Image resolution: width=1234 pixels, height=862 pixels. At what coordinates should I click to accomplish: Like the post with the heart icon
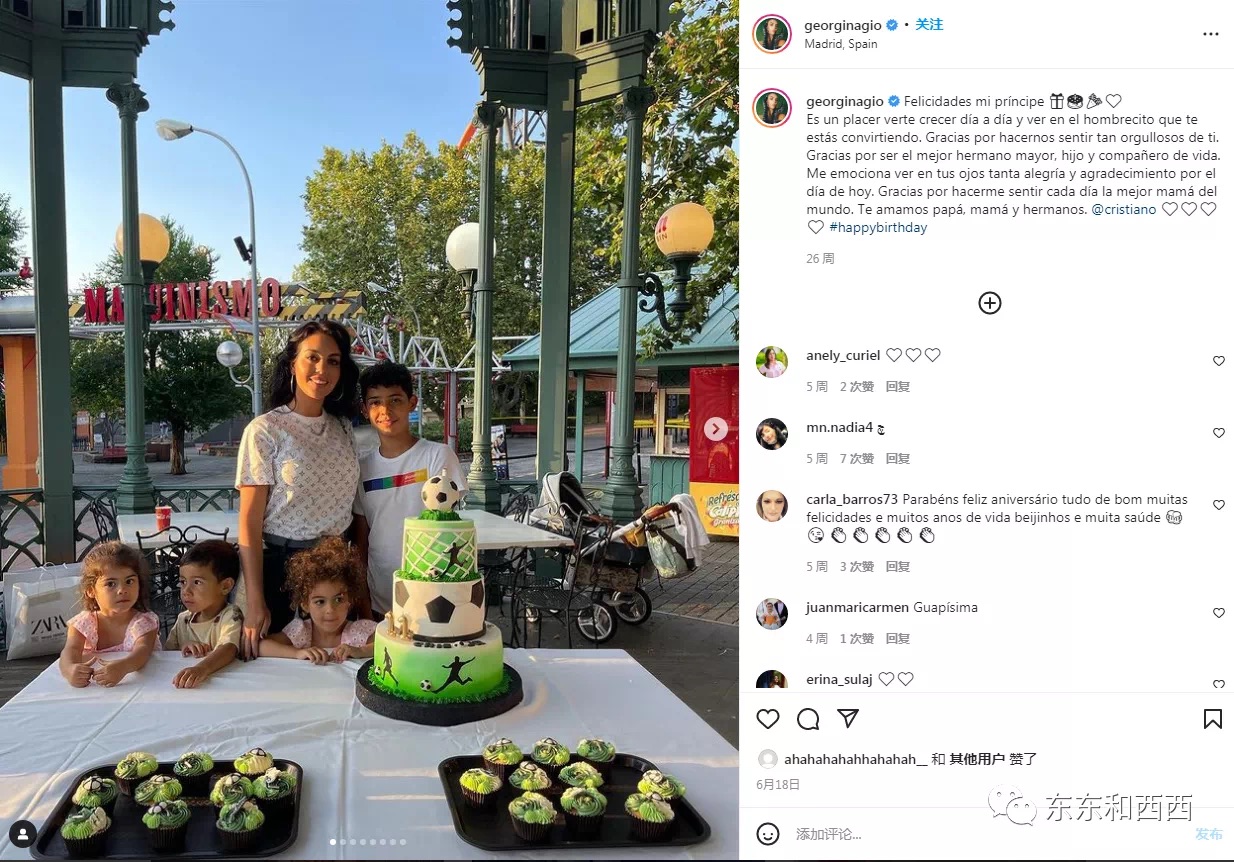click(768, 719)
